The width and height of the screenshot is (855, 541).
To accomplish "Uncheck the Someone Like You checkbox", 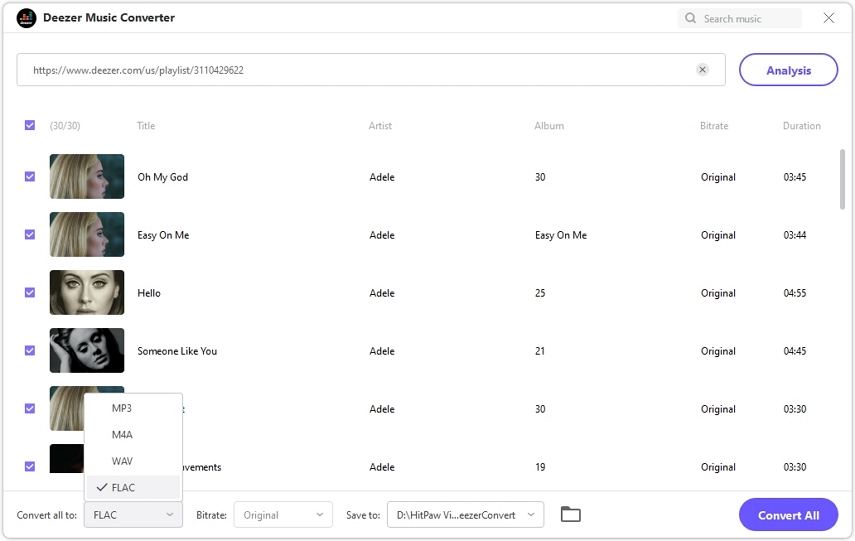I will (x=30, y=351).
